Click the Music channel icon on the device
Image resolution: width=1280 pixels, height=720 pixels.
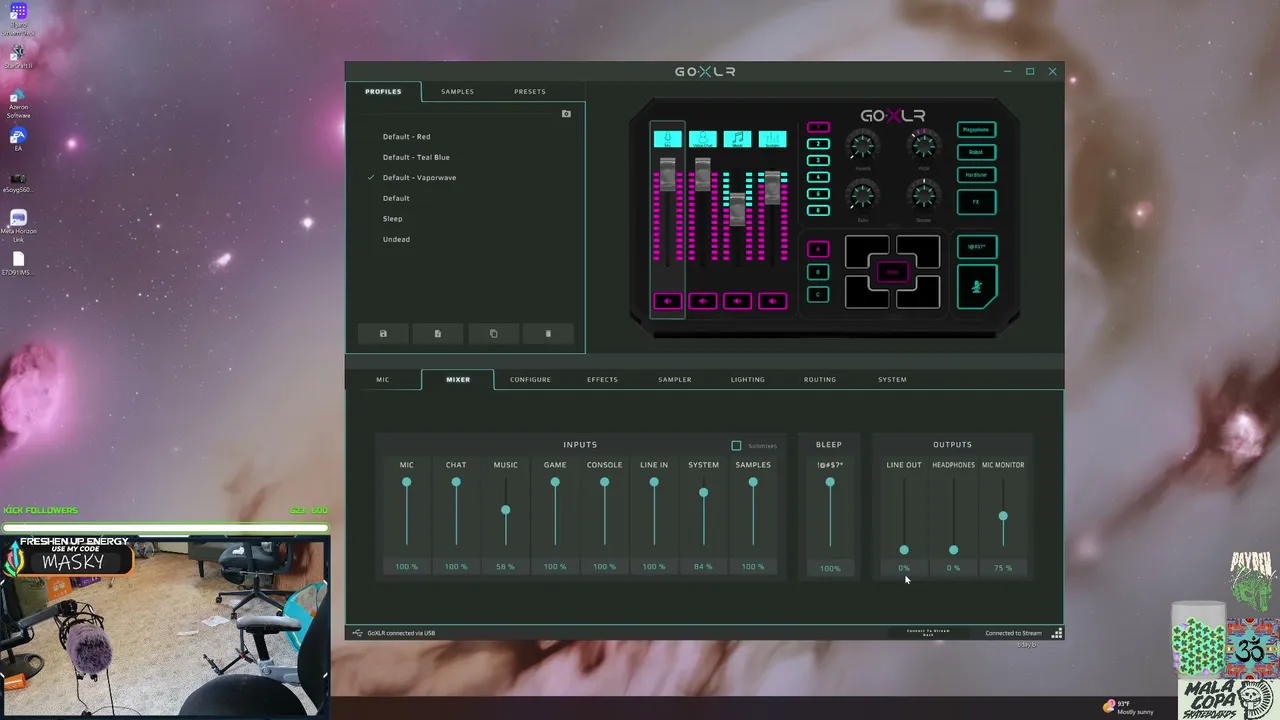pos(737,139)
